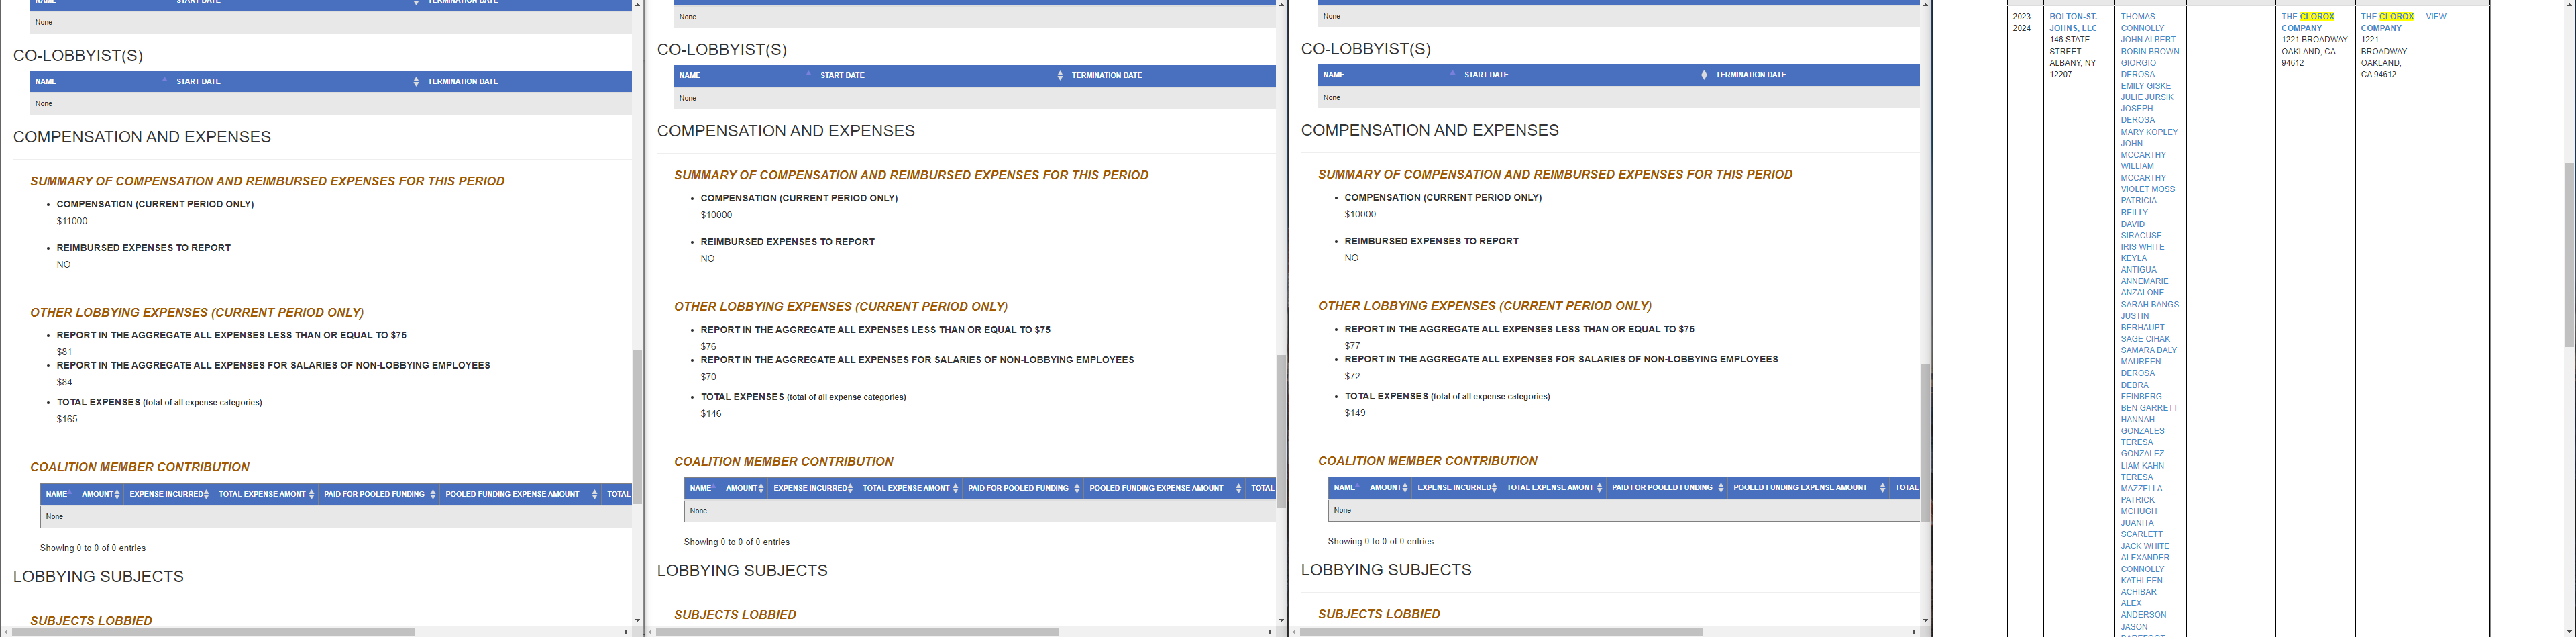
Task: Open the BOLTON-ST. JOHNS, LLC link
Action: (x=2073, y=22)
